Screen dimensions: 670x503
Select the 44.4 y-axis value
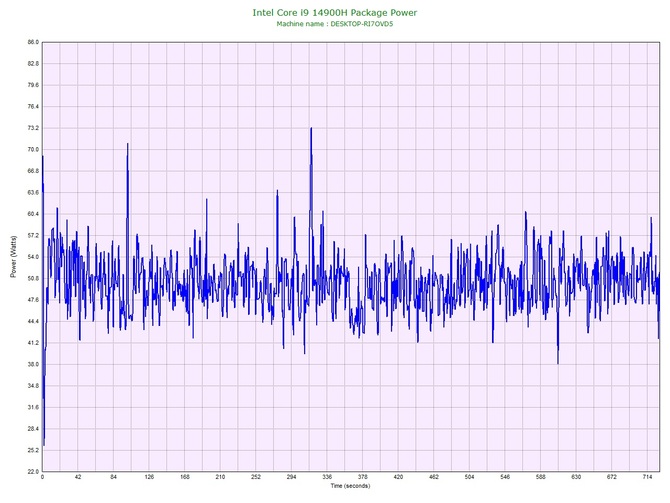[x=33, y=321]
